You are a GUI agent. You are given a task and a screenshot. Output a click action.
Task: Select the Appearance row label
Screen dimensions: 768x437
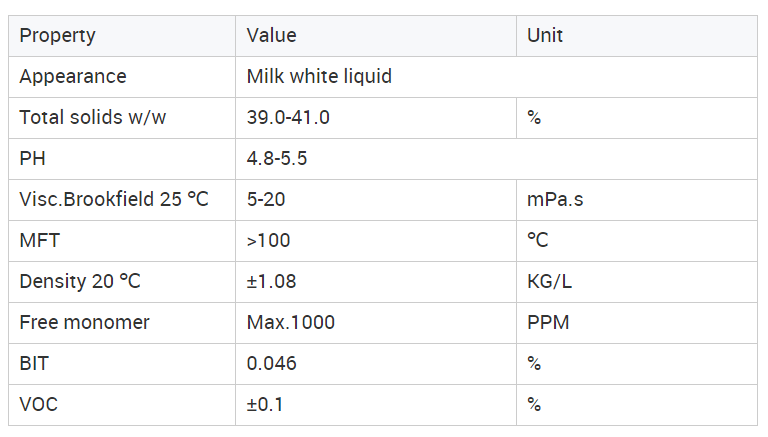(122, 77)
